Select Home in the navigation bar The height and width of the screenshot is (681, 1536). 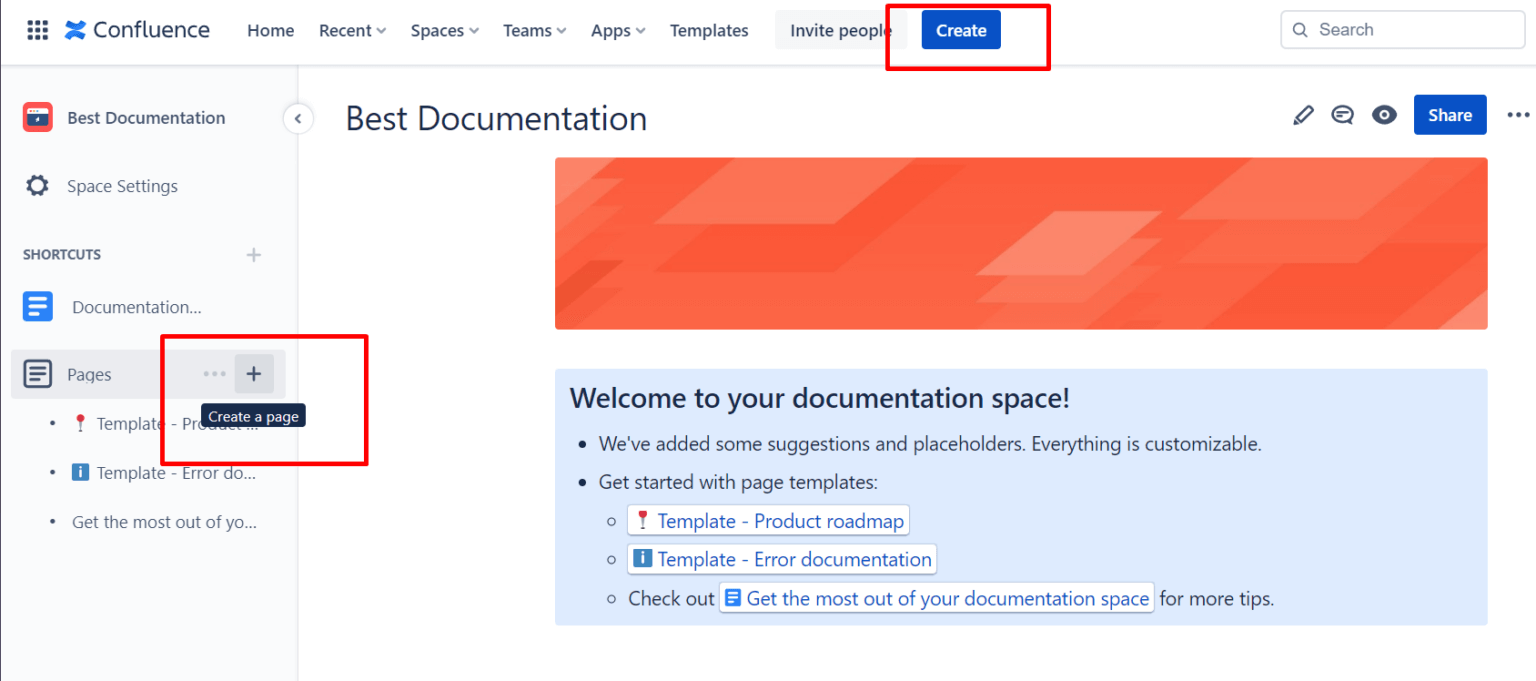(x=270, y=30)
